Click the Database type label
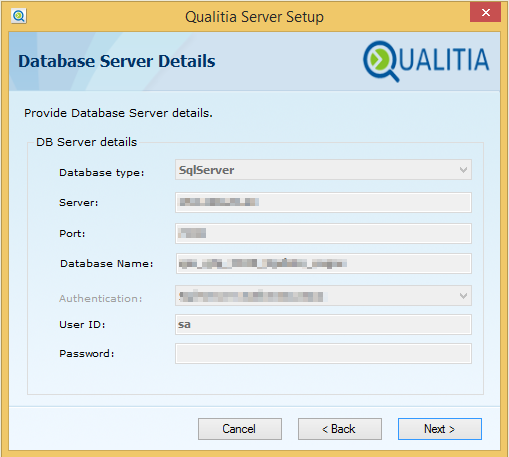 click(x=101, y=173)
